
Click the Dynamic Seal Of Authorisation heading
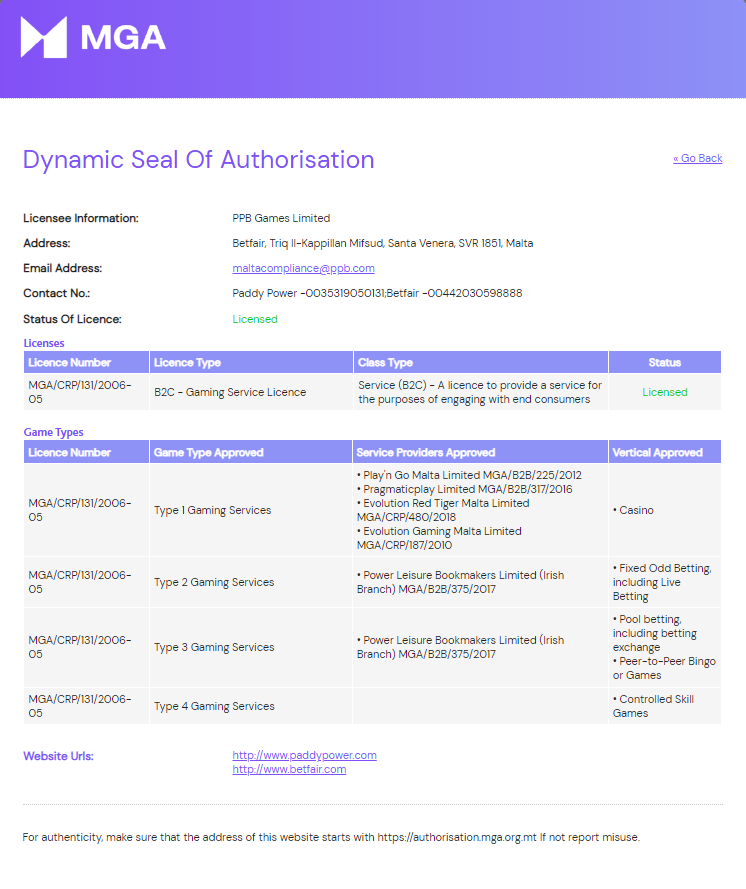tap(198, 160)
